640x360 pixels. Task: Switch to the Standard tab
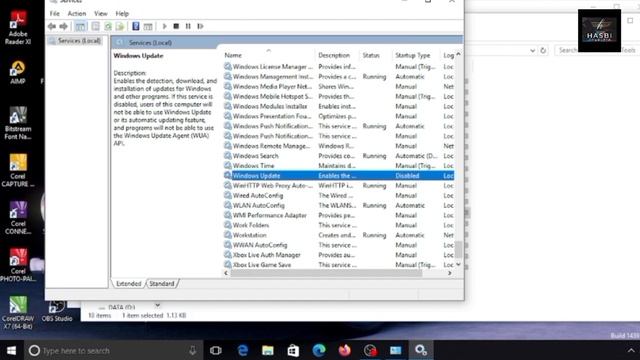[162, 284]
